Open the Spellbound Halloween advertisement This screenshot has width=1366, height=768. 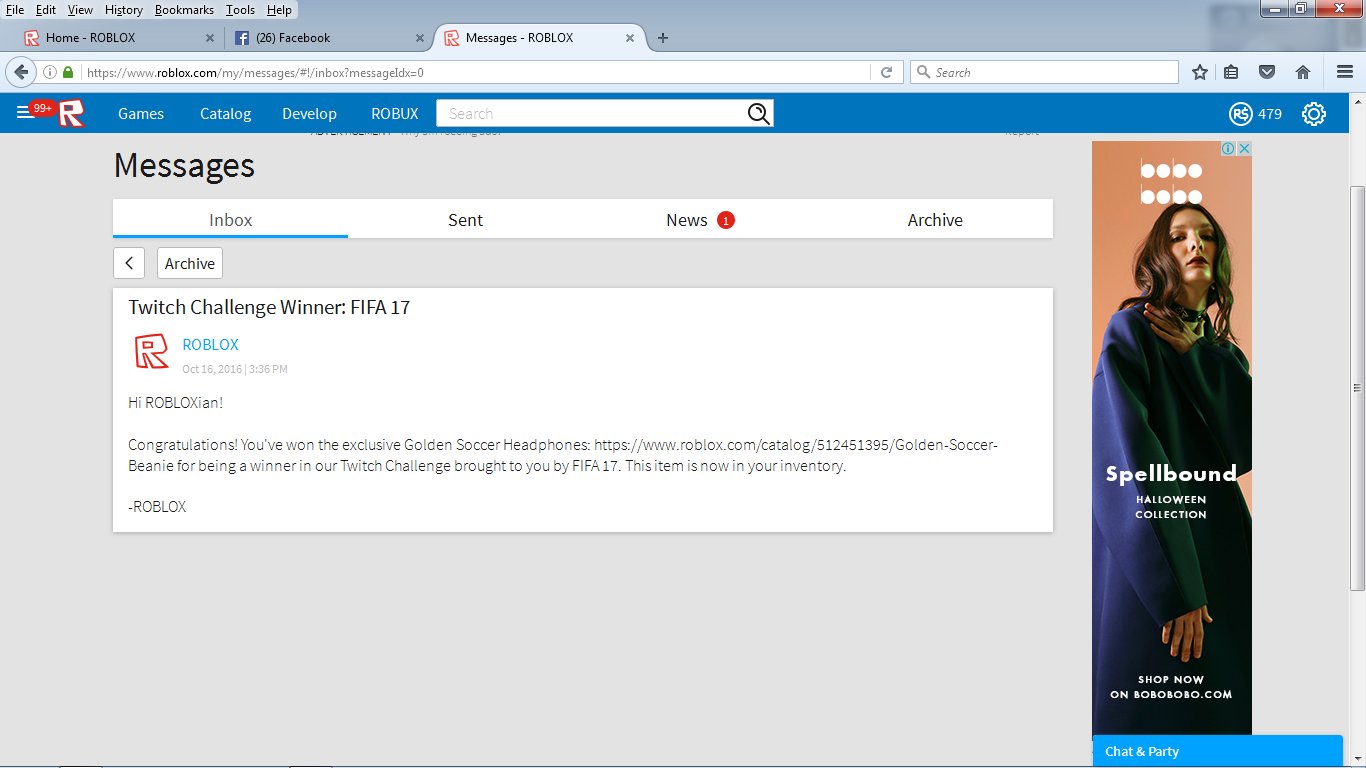(x=1171, y=440)
